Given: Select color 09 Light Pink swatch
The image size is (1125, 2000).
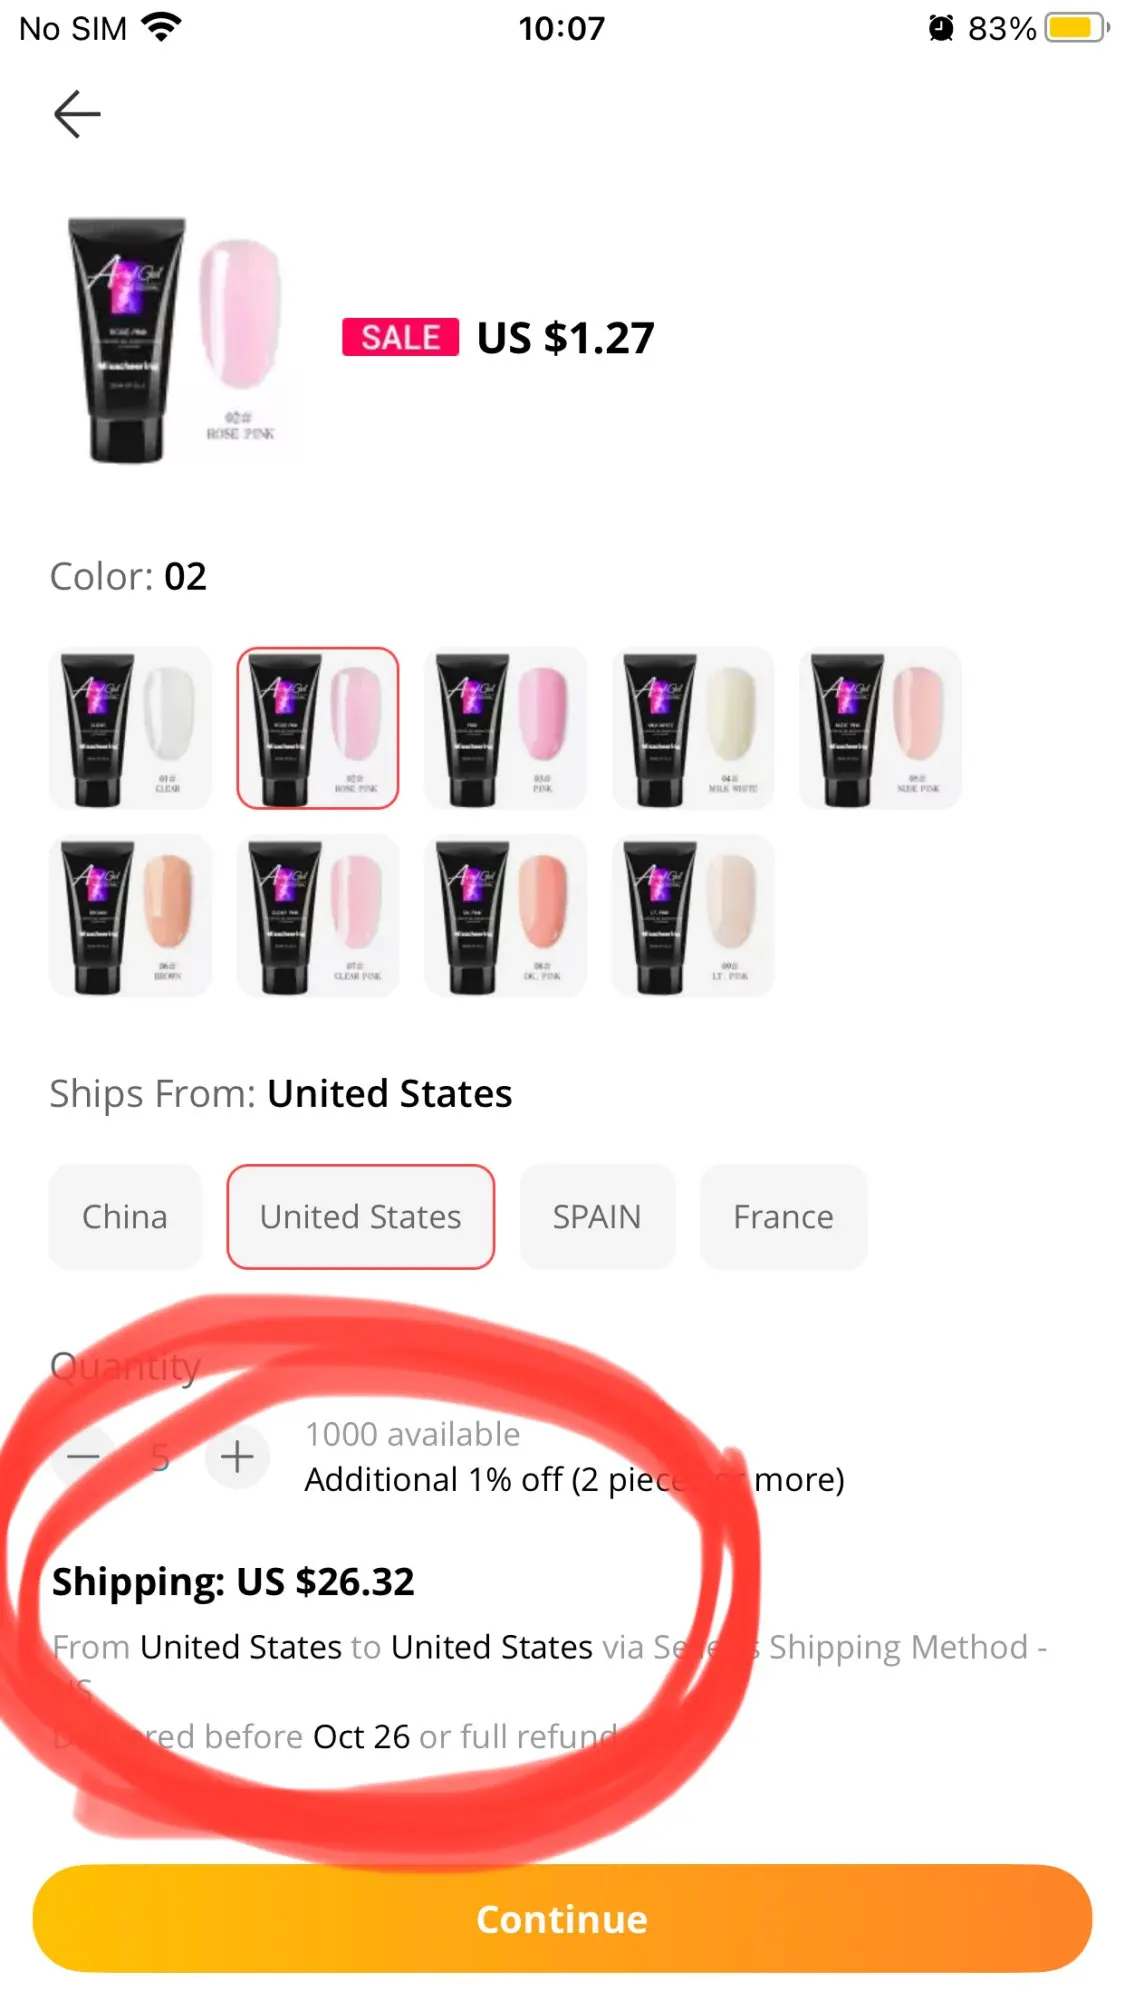Looking at the screenshot, I should [x=693, y=916].
